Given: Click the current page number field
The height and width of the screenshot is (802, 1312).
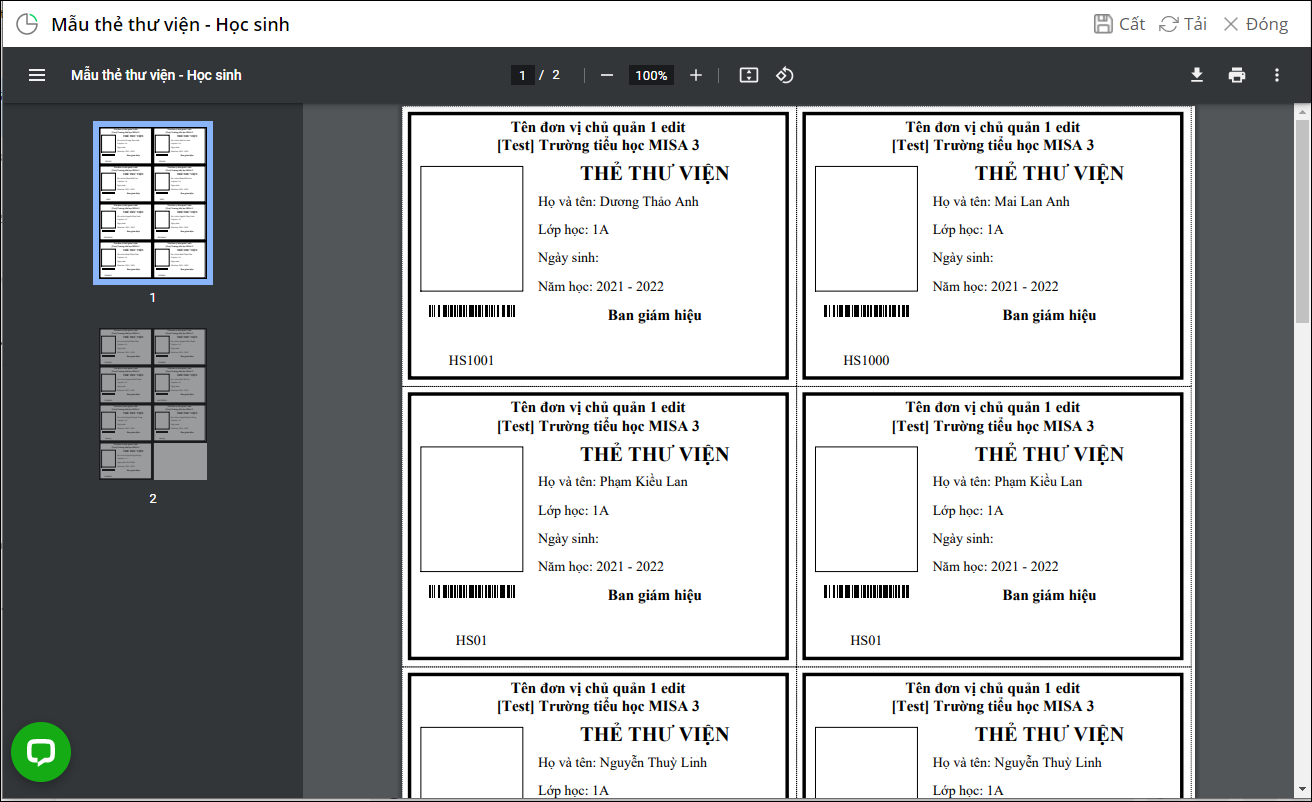Looking at the screenshot, I should coord(522,75).
